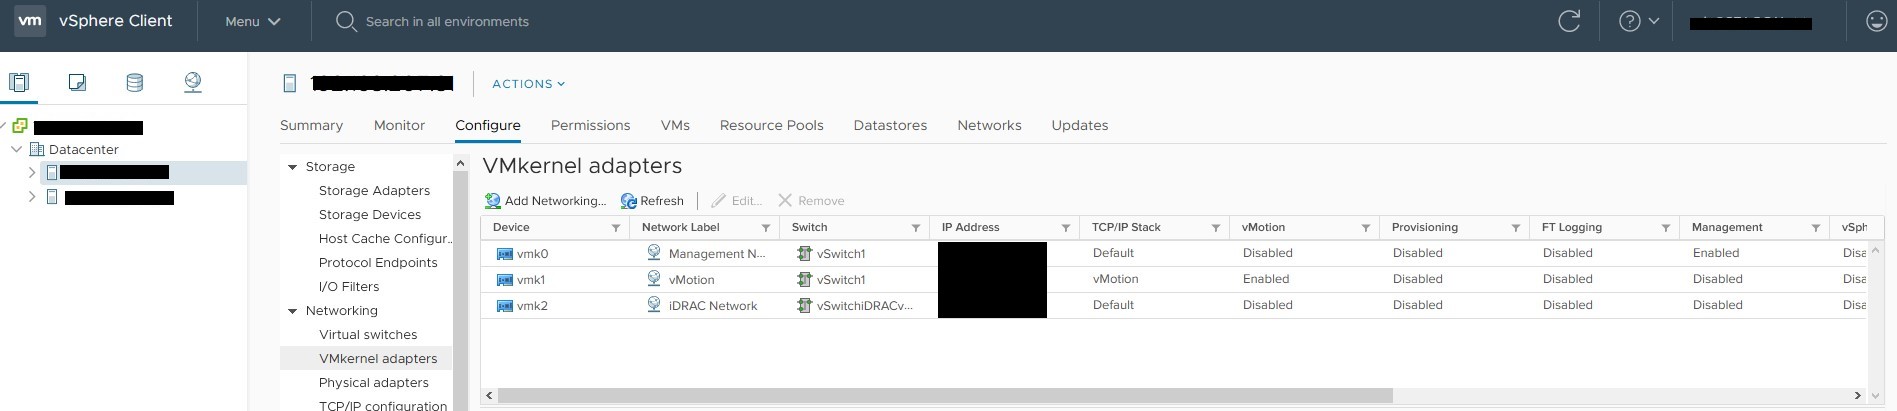Image resolution: width=1897 pixels, height=411 pixels.
Task: Open Storage Devices settings
Action: point(370,214)
